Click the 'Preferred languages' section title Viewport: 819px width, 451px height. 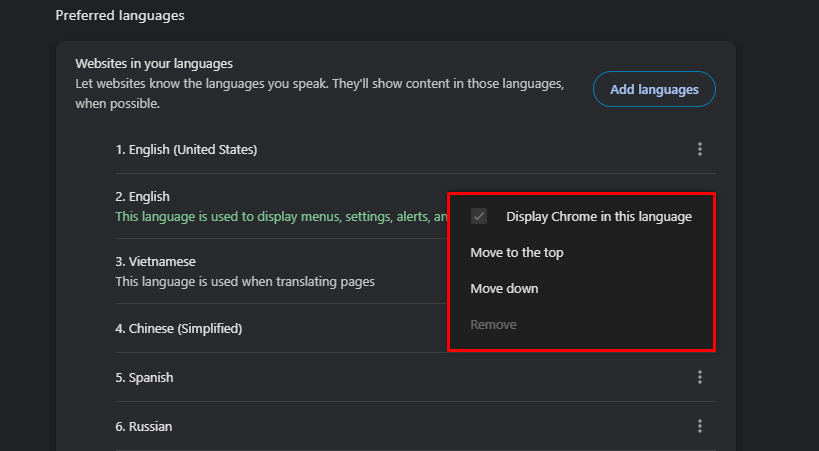(120, 16)
